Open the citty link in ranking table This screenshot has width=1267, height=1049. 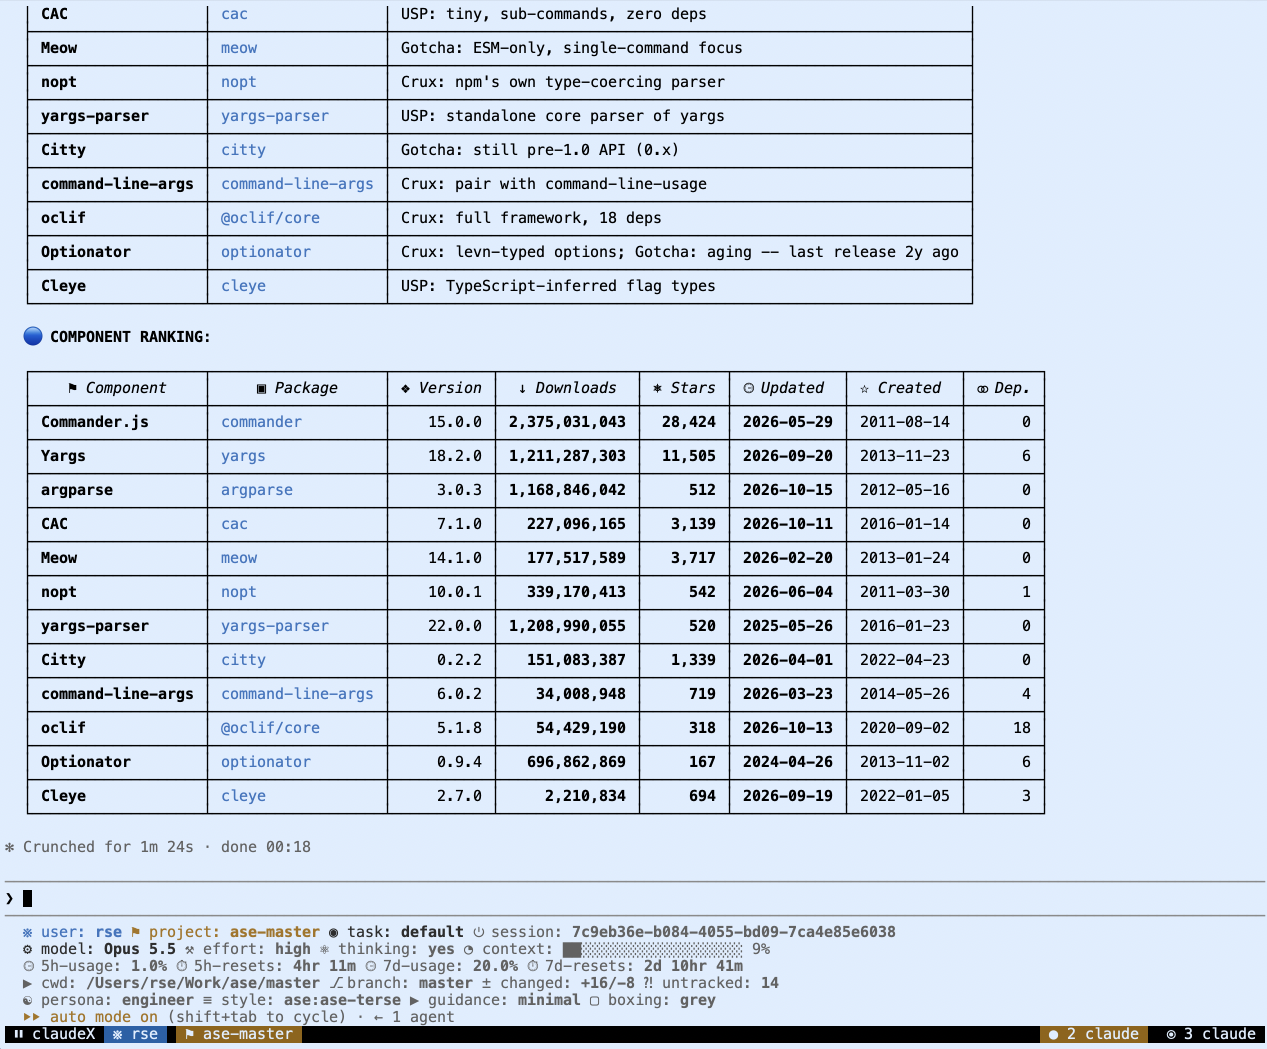[243, 660]
